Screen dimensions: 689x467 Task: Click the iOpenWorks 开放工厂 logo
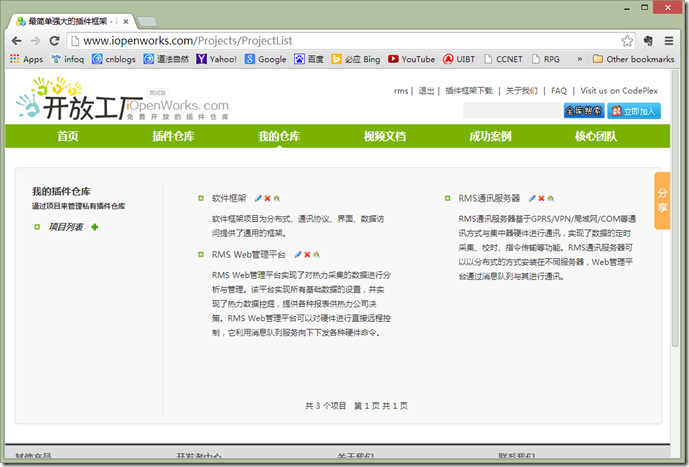[x=123, y=100]
